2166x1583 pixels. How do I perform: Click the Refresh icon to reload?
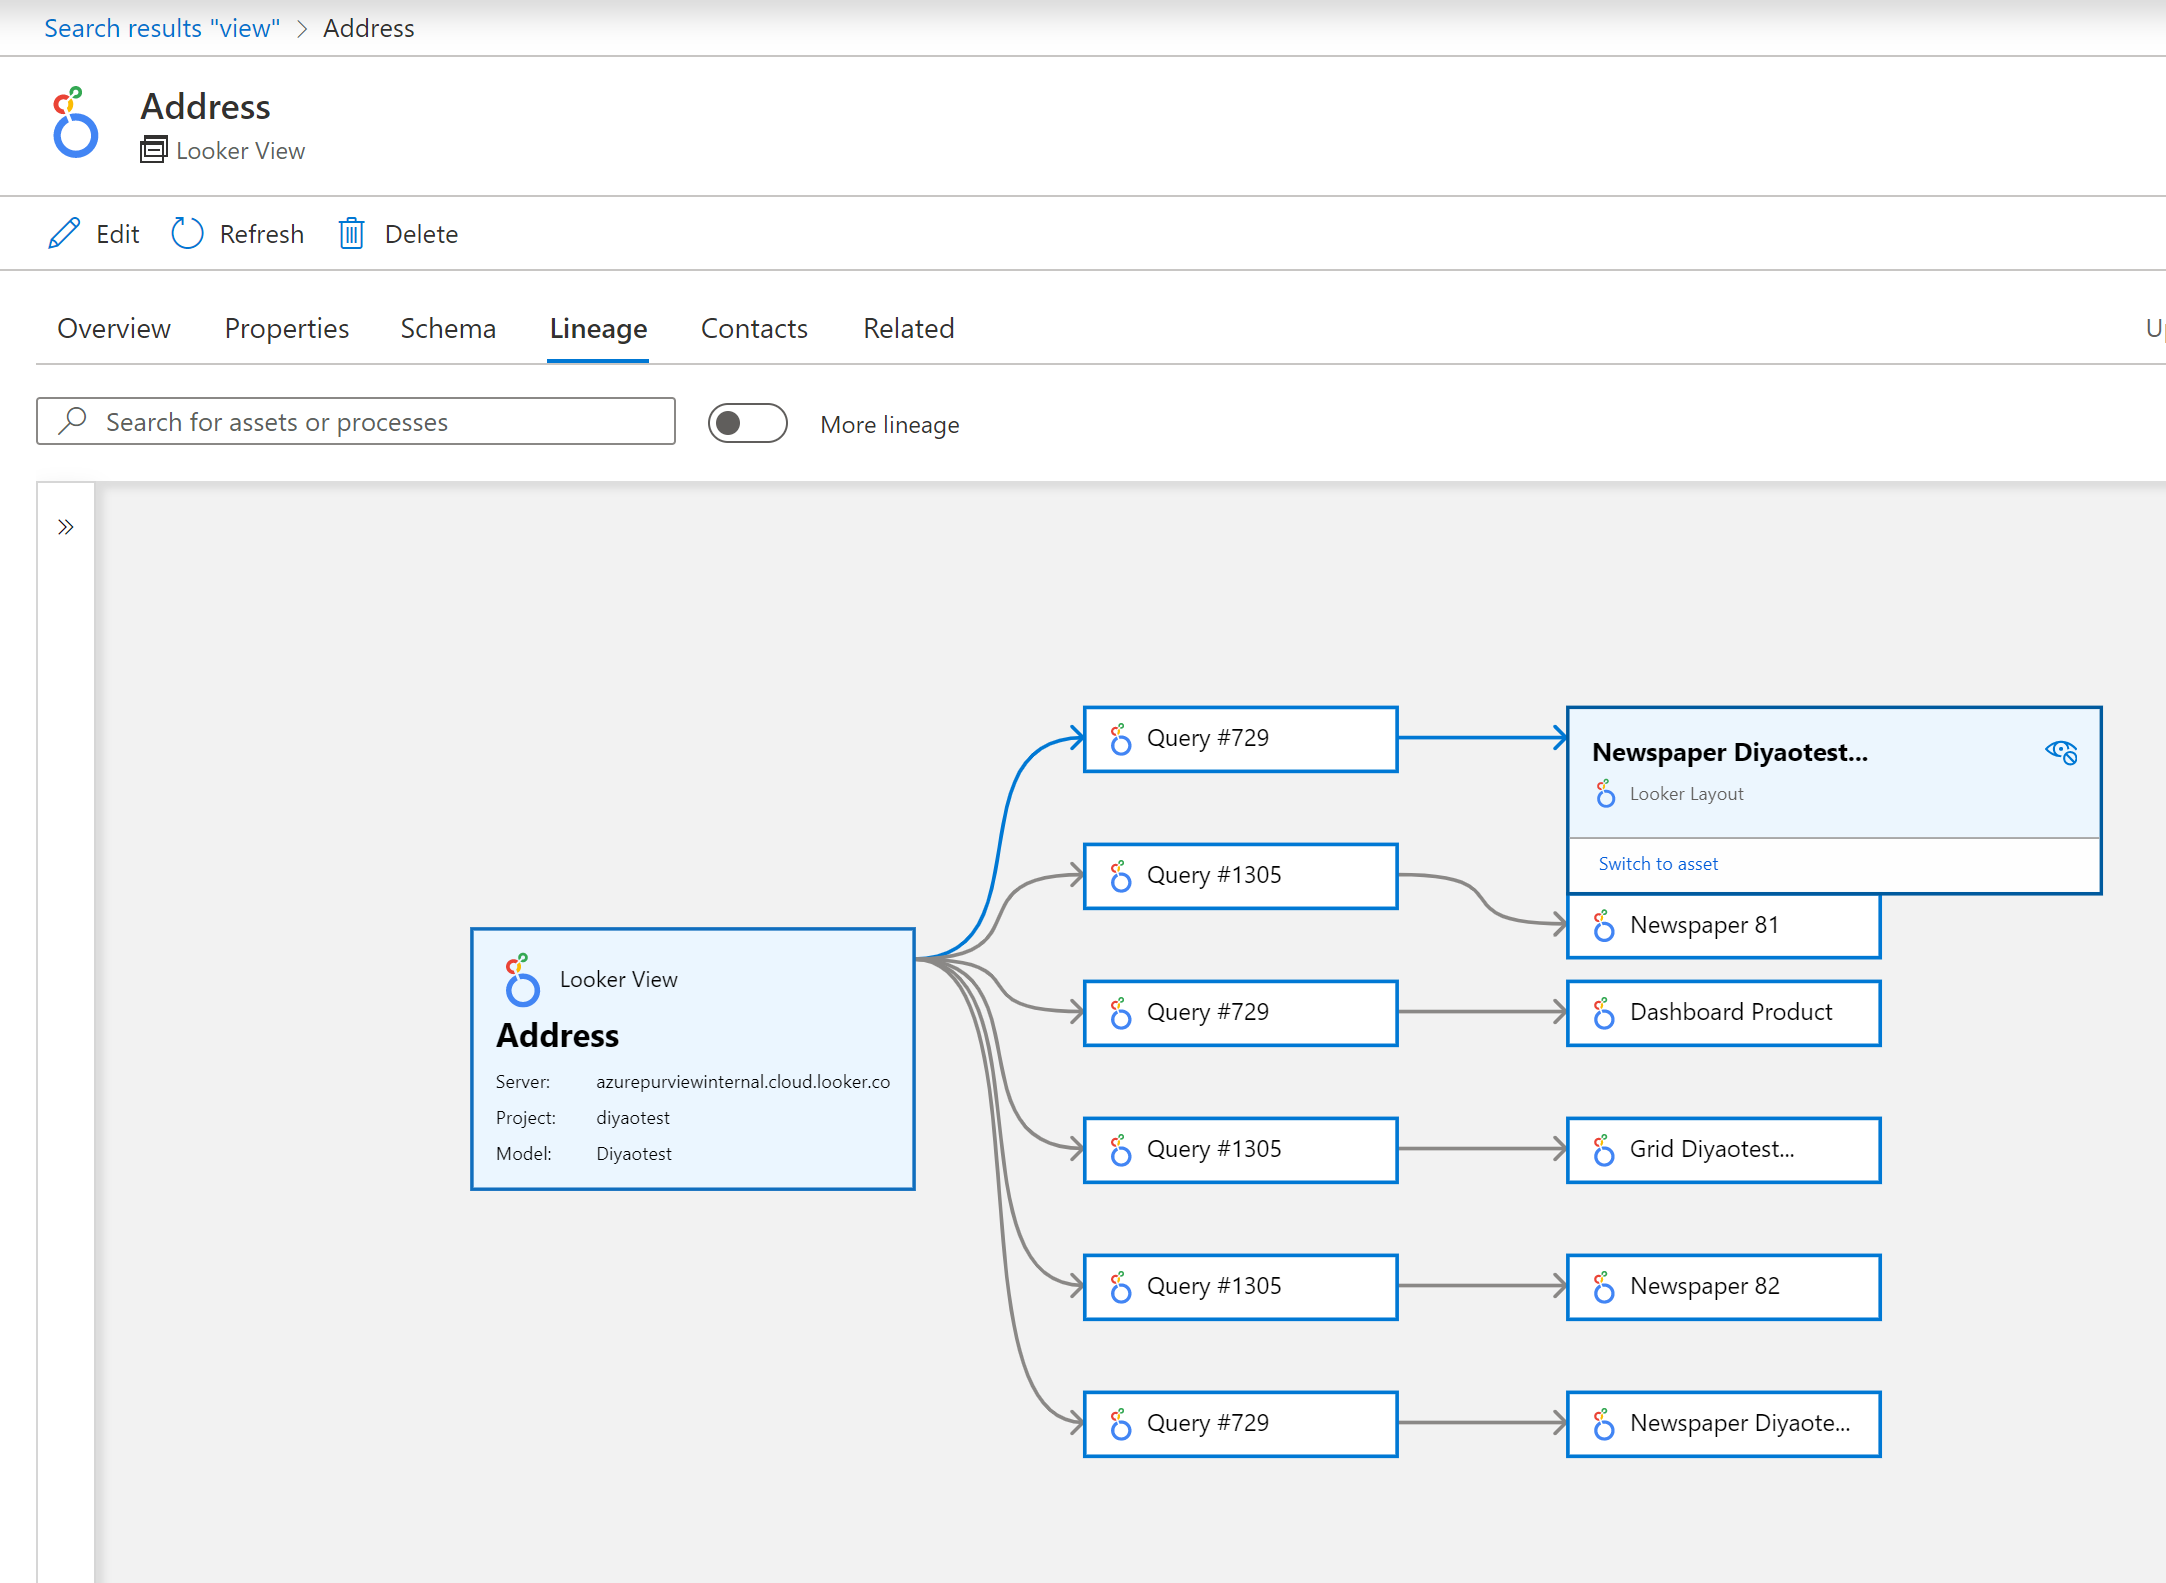point(187,234)
